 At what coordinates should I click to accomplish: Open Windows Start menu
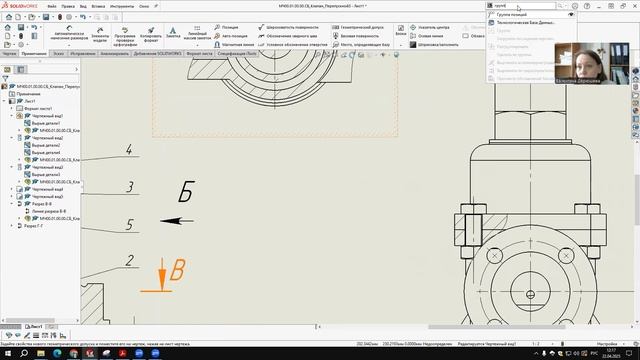[x=7, y=353]
